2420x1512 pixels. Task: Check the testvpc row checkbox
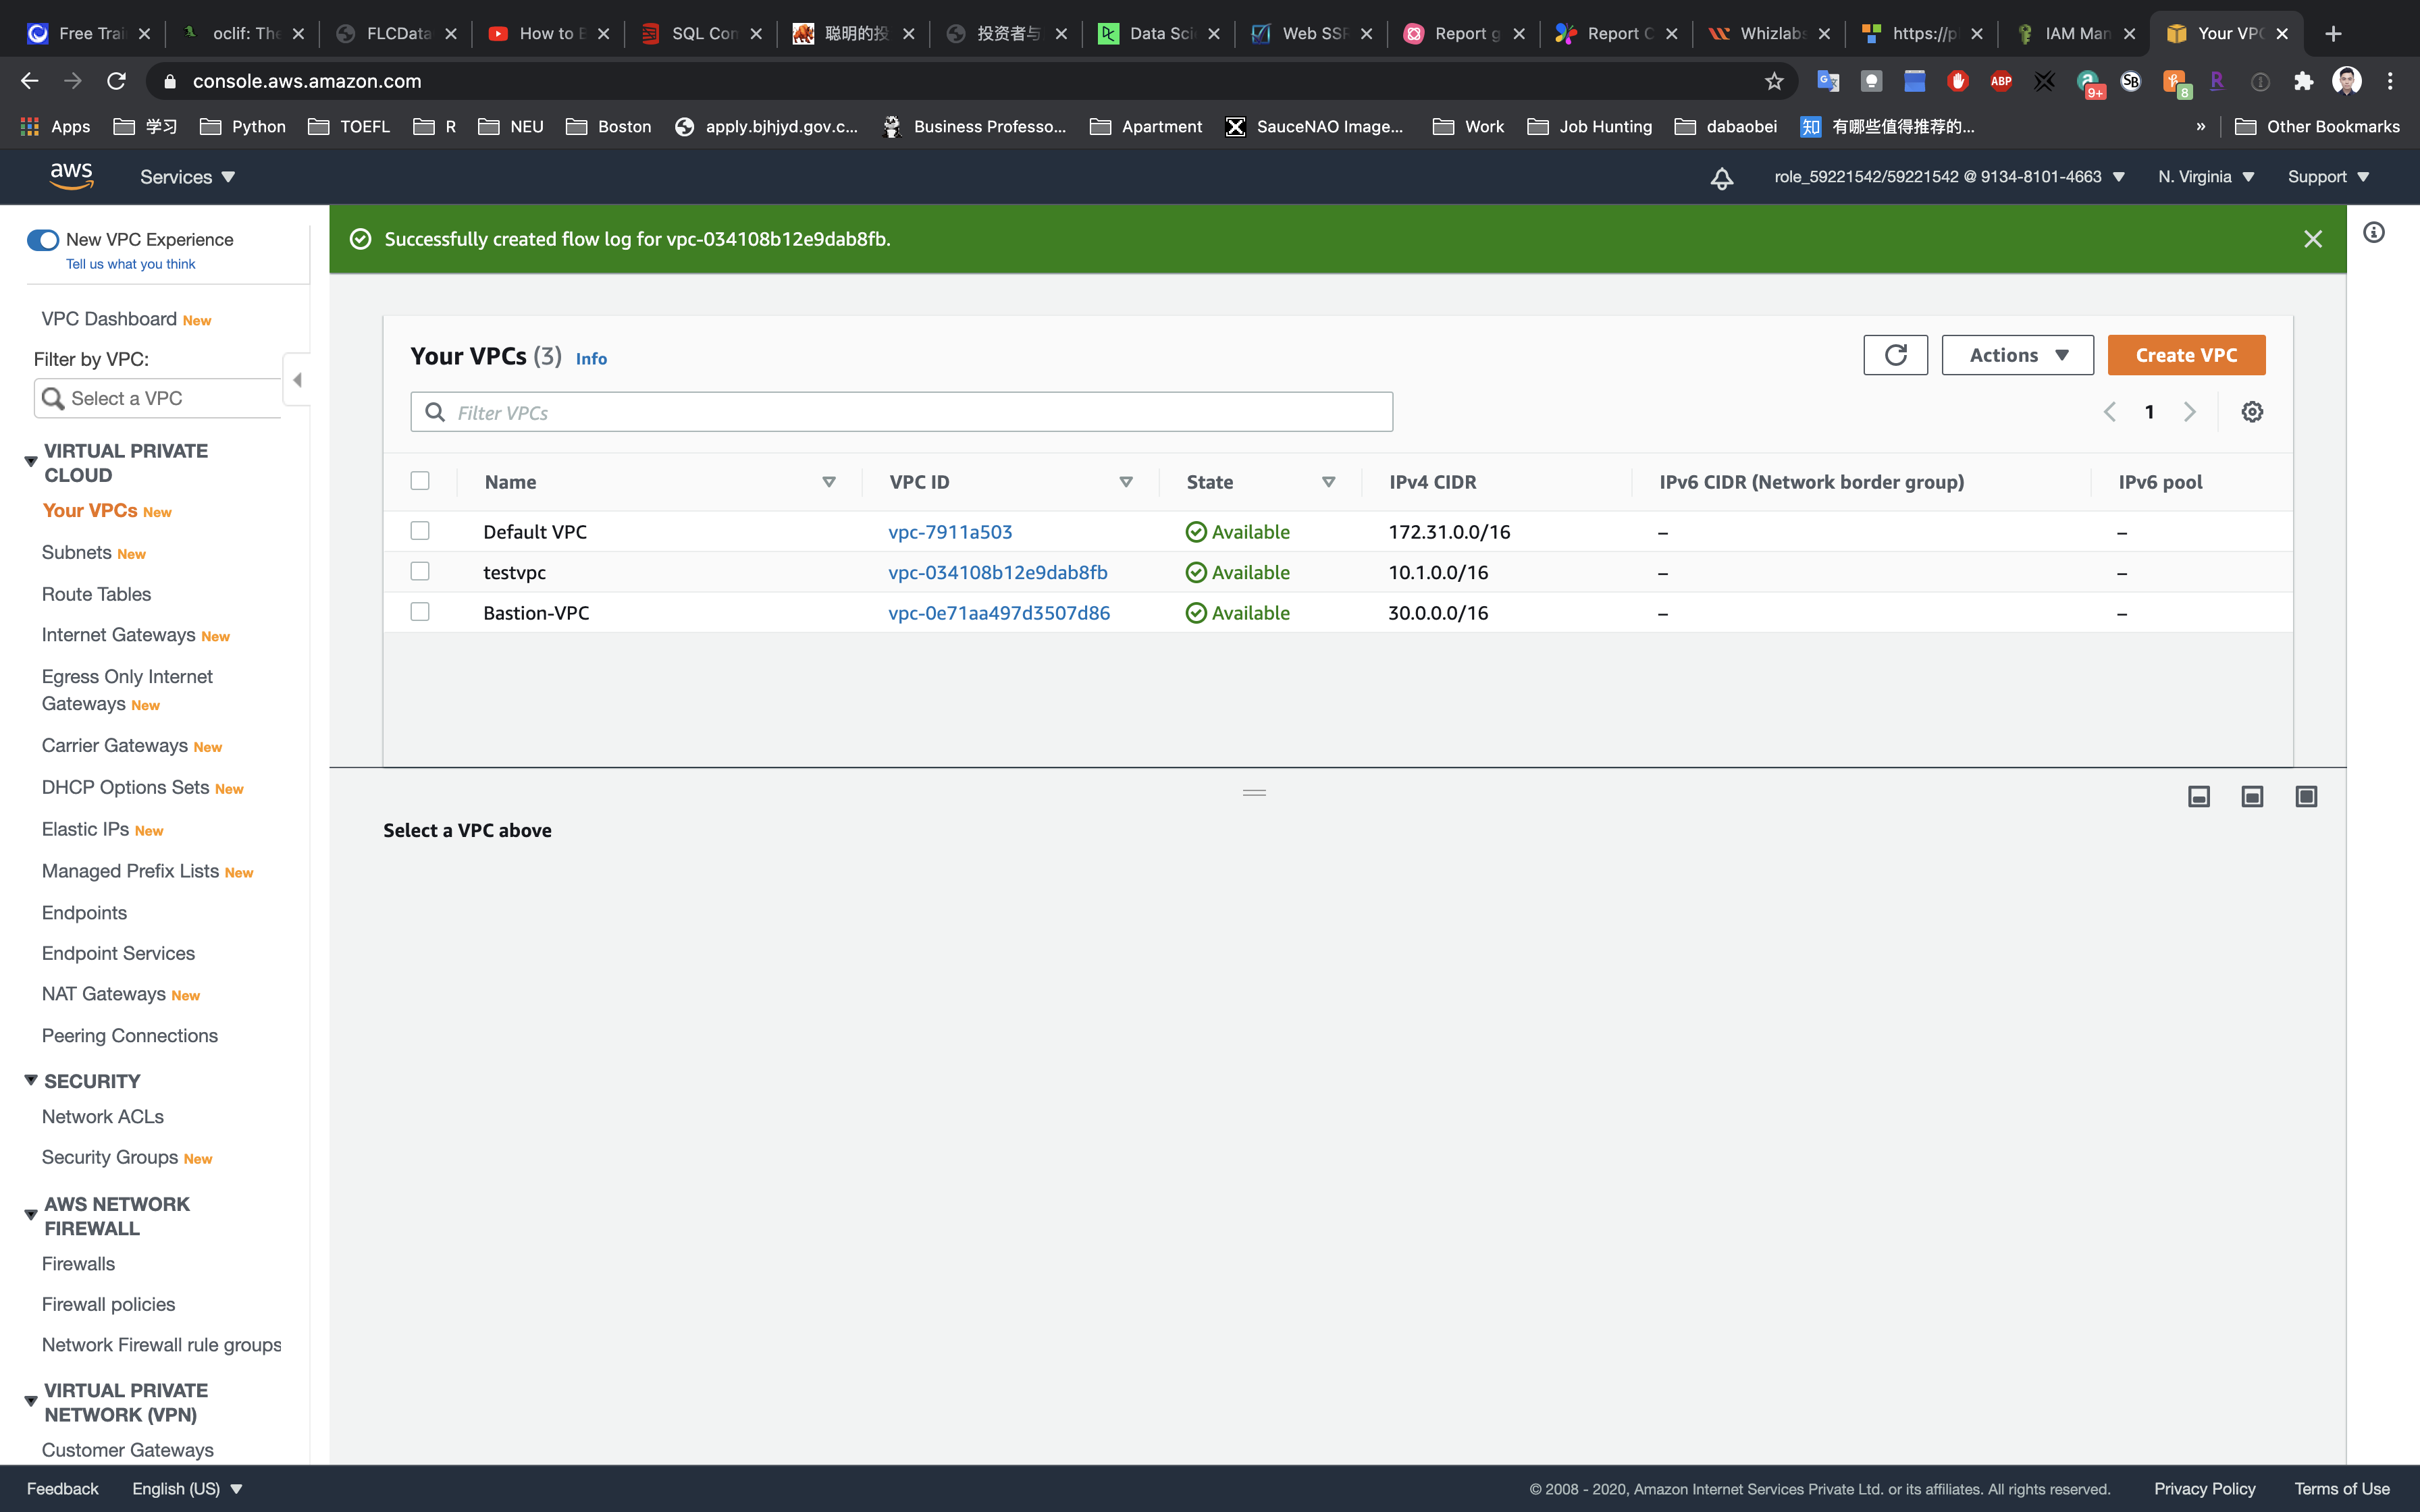(420, 571)
